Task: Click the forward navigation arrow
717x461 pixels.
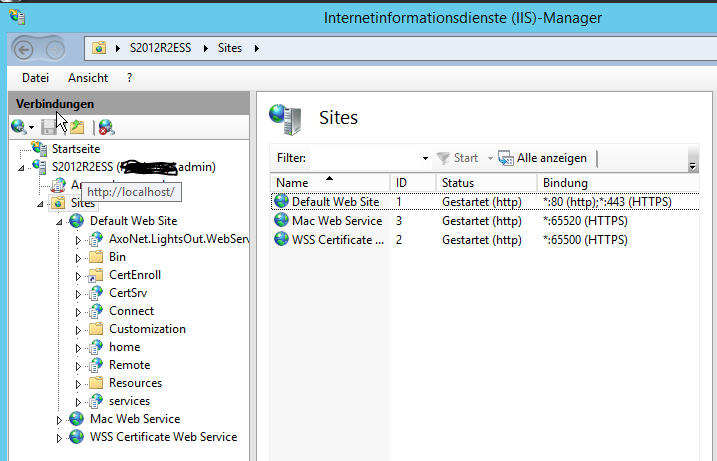Action: (55, 49)
